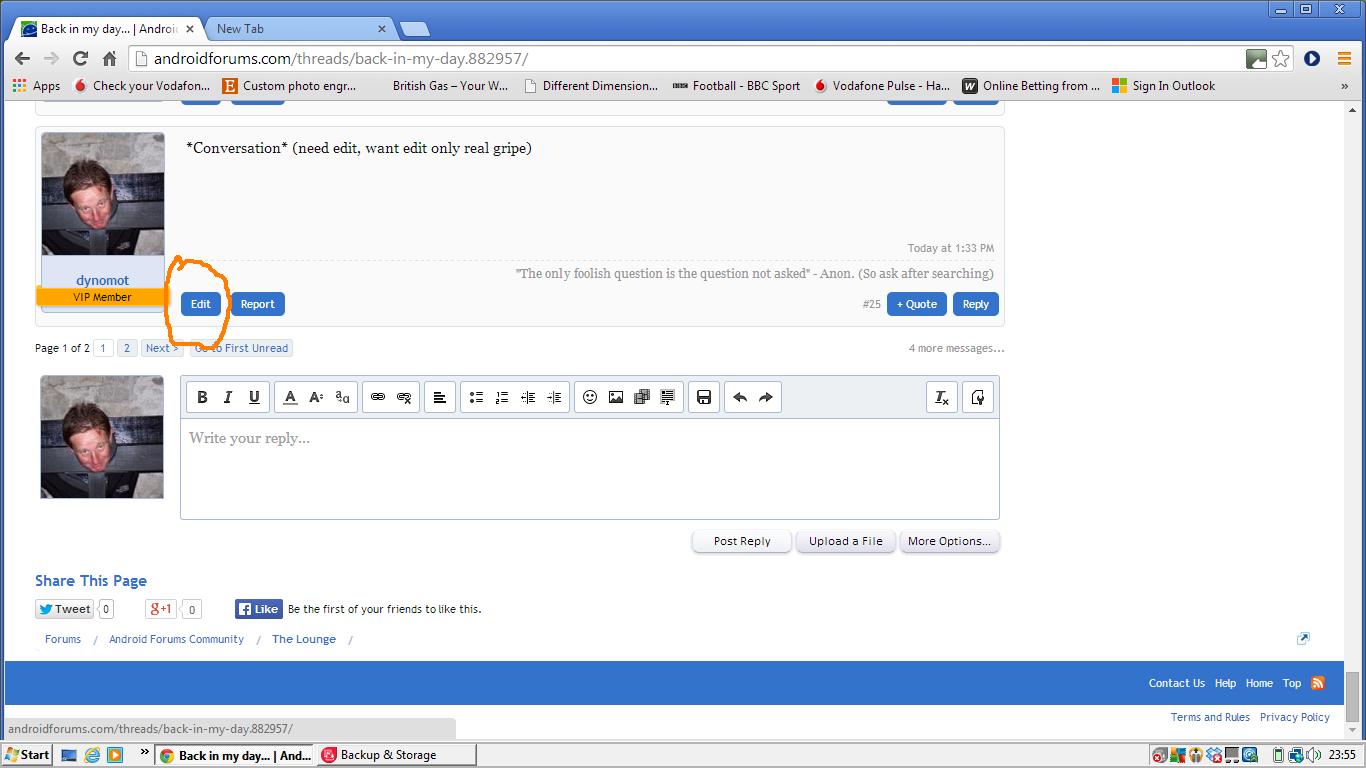
Task: Click the insert image icon
Action: [616, 397]
